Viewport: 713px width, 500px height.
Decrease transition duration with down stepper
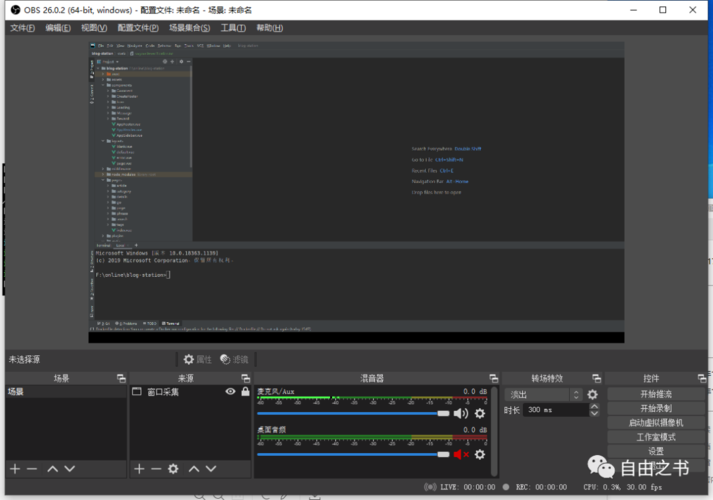pos(594,413)
